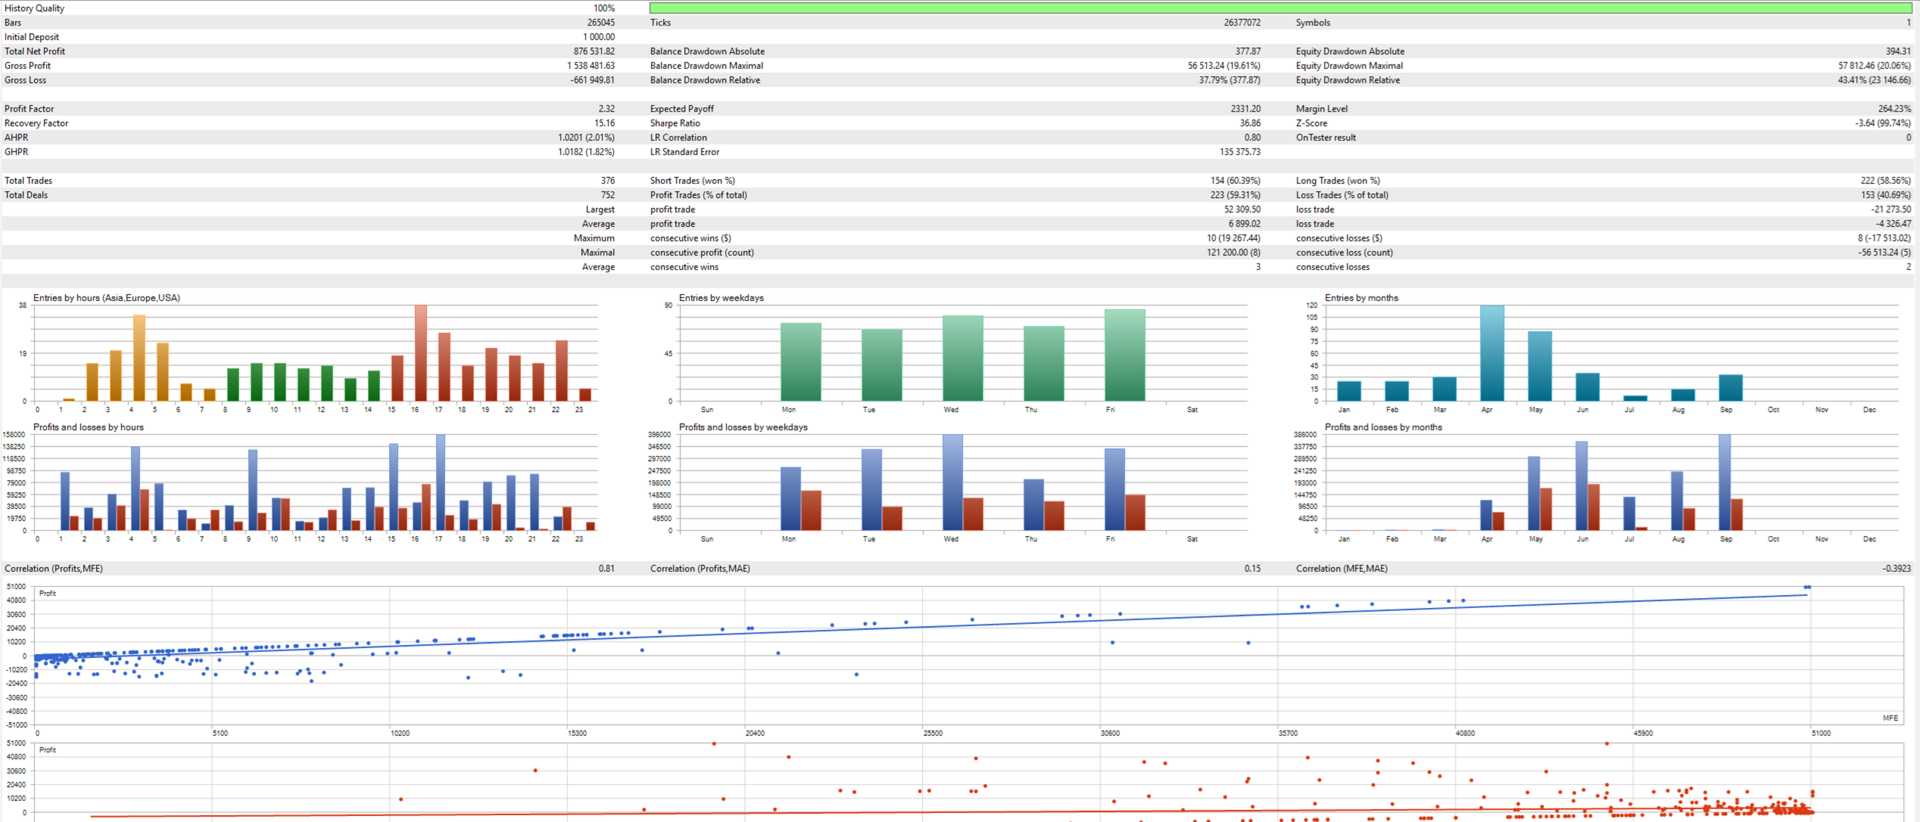Select average profit trade value "6 899.02"
1920x822 pixels.
1244,224
